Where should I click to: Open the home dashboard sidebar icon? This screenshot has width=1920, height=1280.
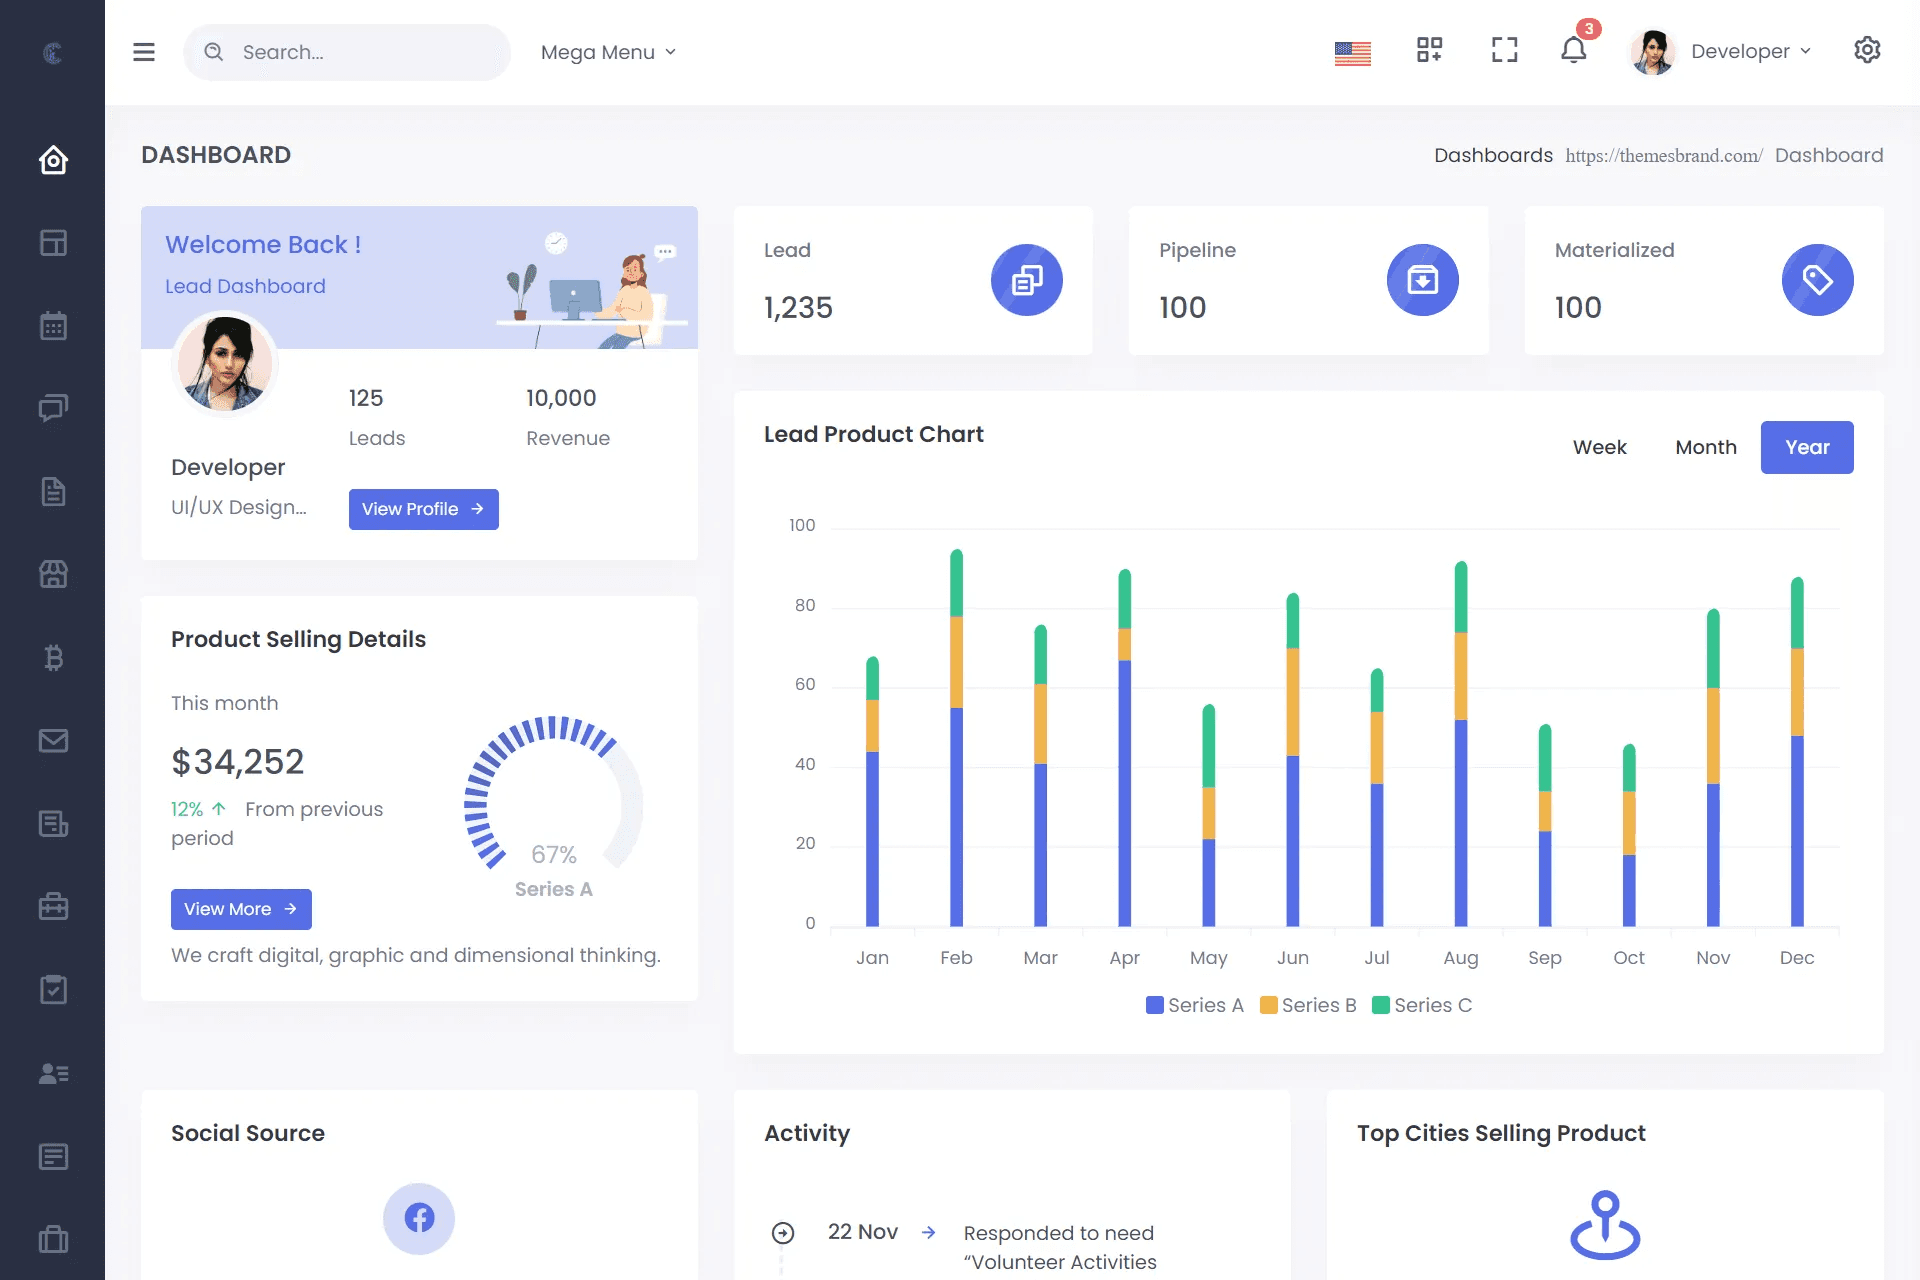53,160
